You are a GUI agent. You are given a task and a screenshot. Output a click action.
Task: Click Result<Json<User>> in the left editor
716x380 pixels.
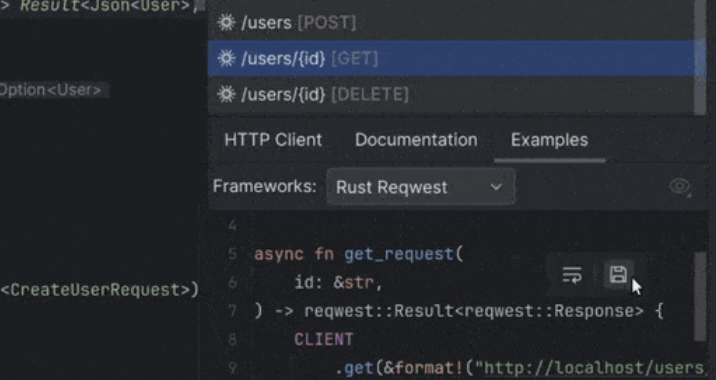(106, 6)
